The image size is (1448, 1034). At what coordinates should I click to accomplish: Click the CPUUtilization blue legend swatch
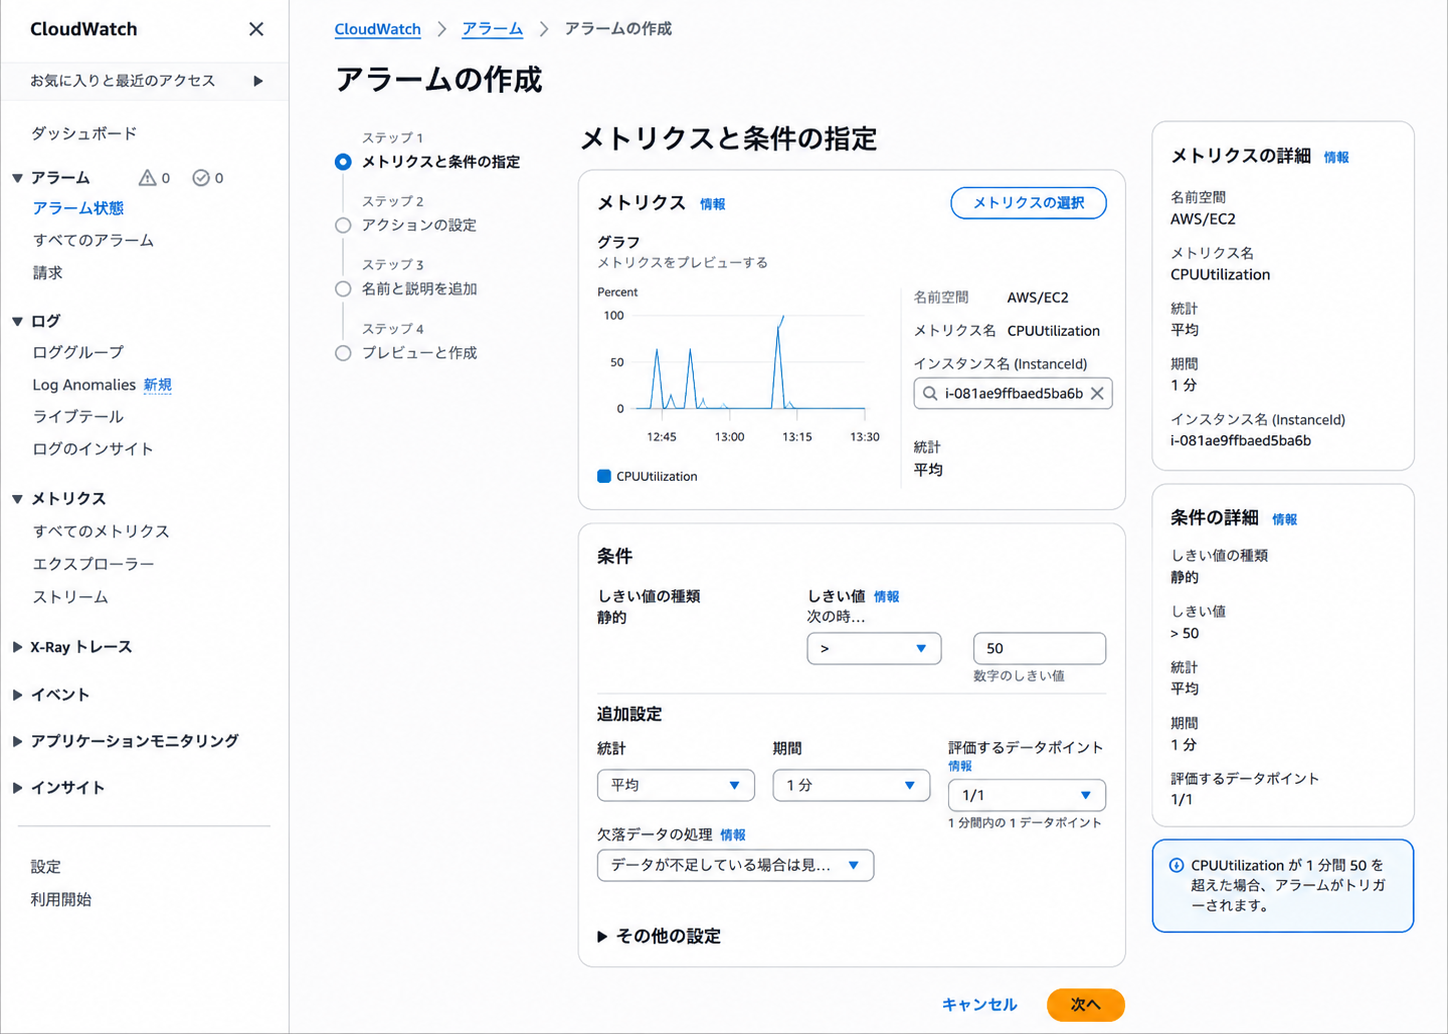604,476
